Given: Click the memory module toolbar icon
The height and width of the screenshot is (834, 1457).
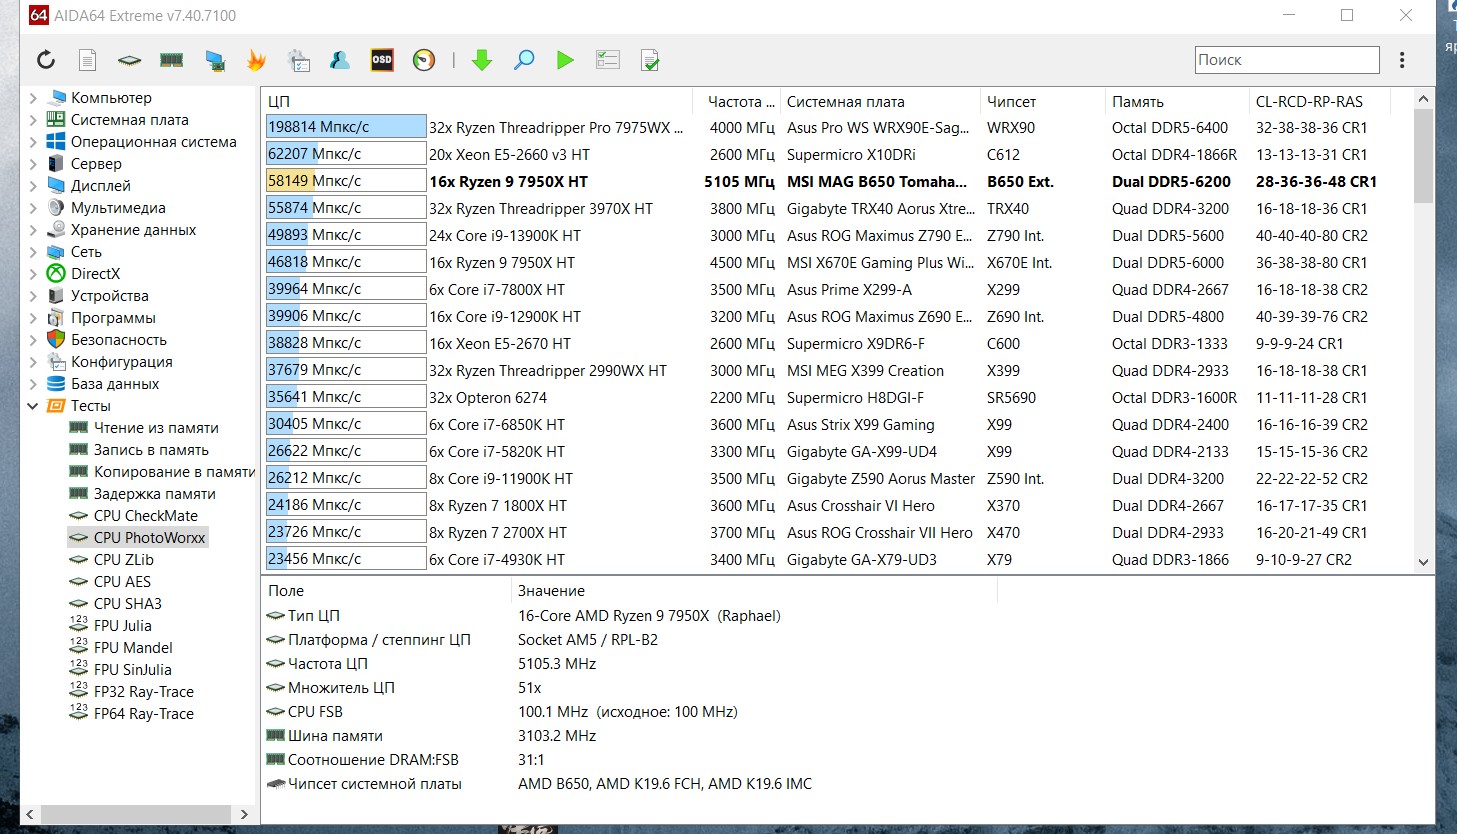Looking at the screenshot, I should point(172,60).
